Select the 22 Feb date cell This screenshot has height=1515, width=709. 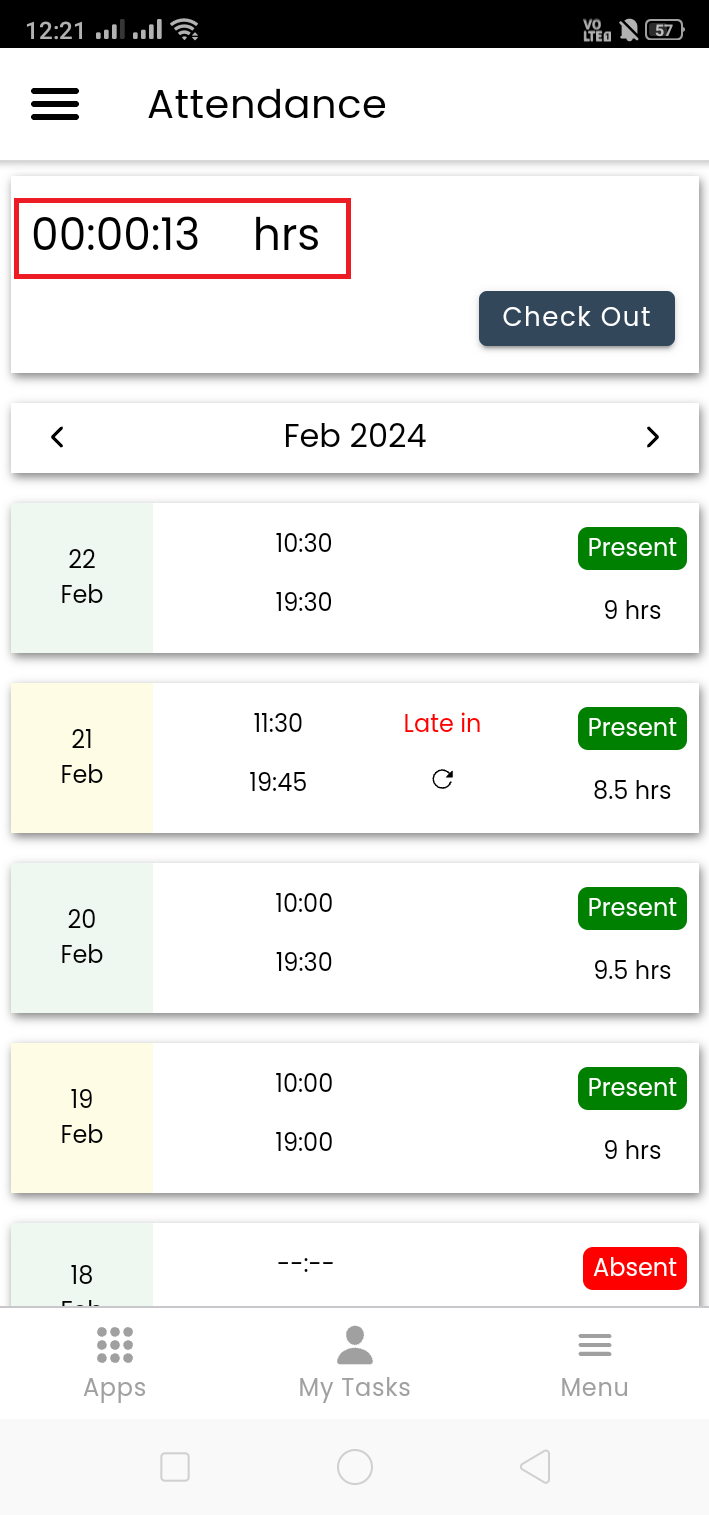pyautogui.click(x=82, y=577)
